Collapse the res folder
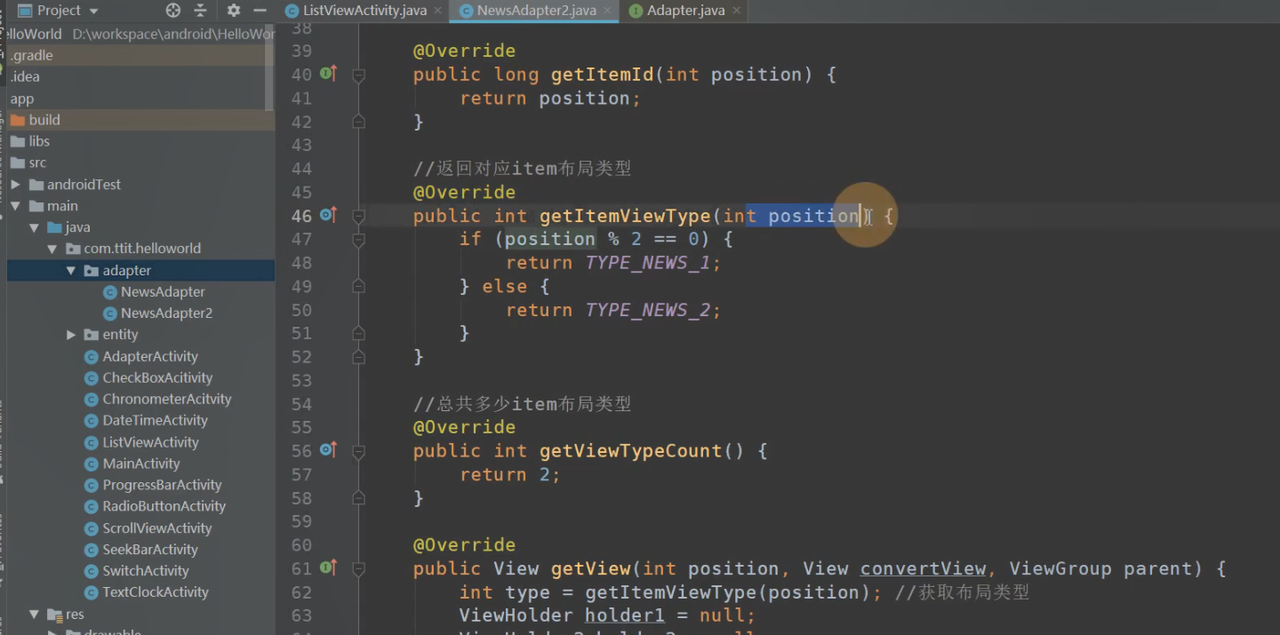 (x=33, y=614)
